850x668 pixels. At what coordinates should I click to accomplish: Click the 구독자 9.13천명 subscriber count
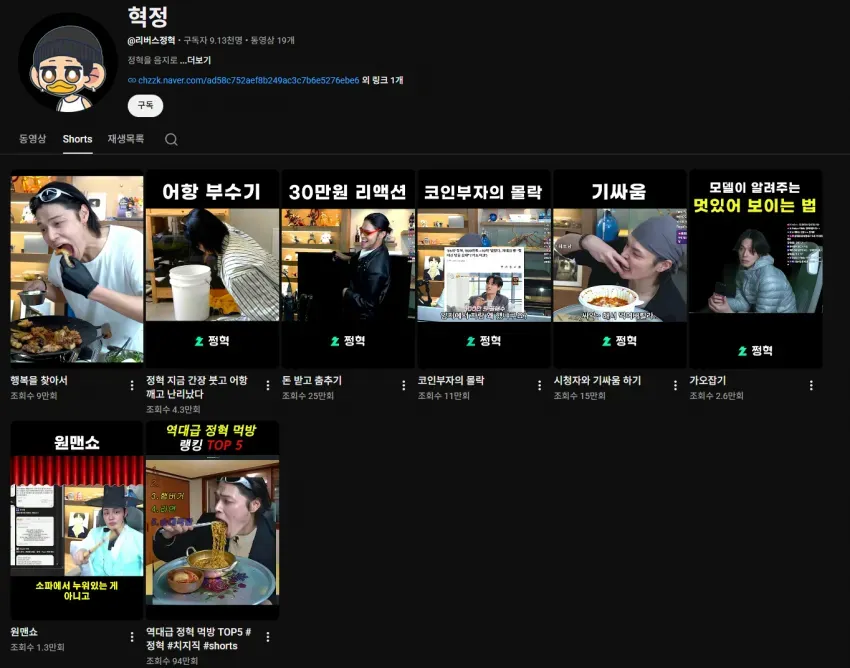pyautogui.click(x=212, y=40)
